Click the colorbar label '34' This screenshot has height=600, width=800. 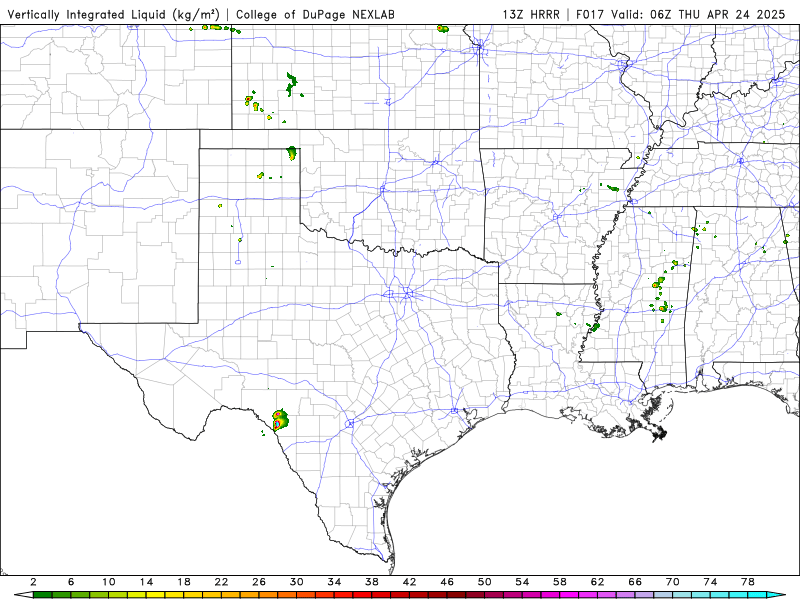(334, 582)
